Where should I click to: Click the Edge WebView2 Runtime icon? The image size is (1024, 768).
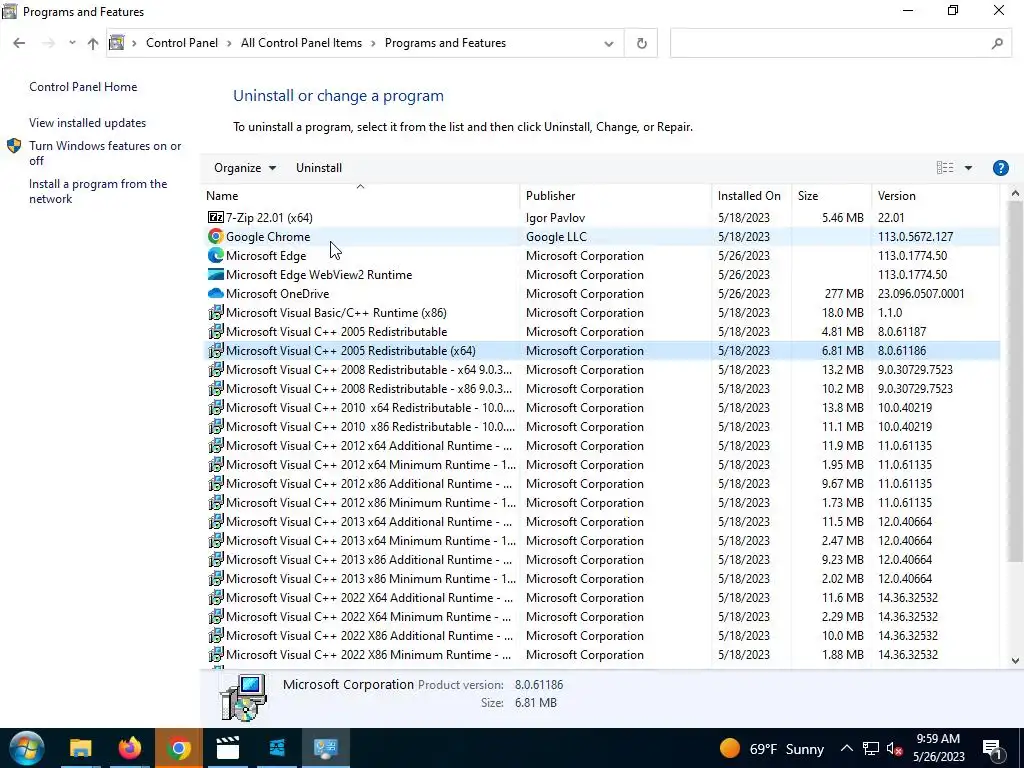pos(216,274)
